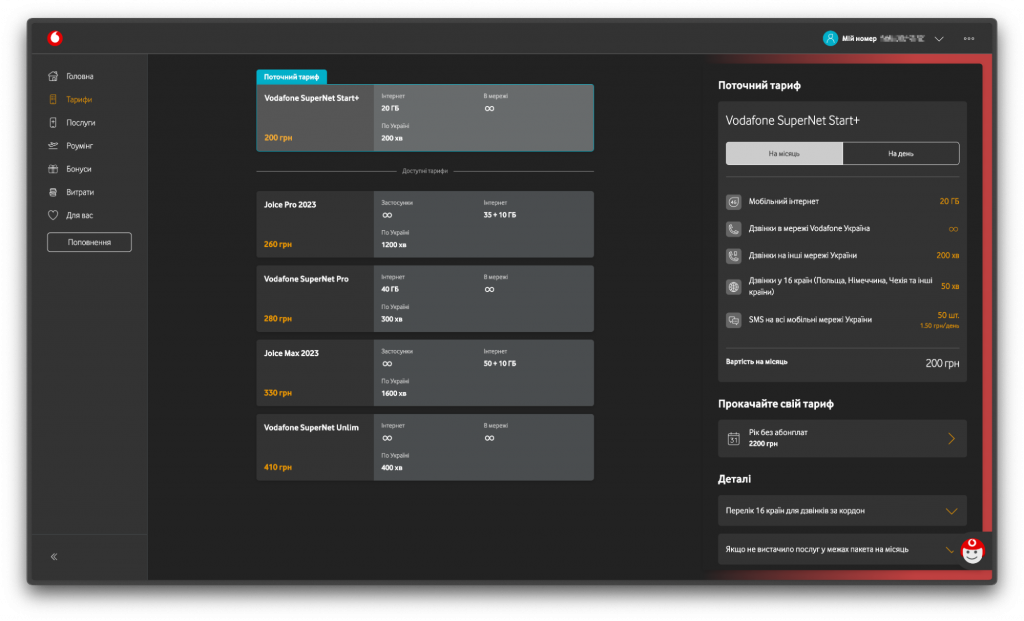Click the heart icon beside Для вас
Image resolution: width=1024 pixels, height=621 pixels.
coord(53,215)
